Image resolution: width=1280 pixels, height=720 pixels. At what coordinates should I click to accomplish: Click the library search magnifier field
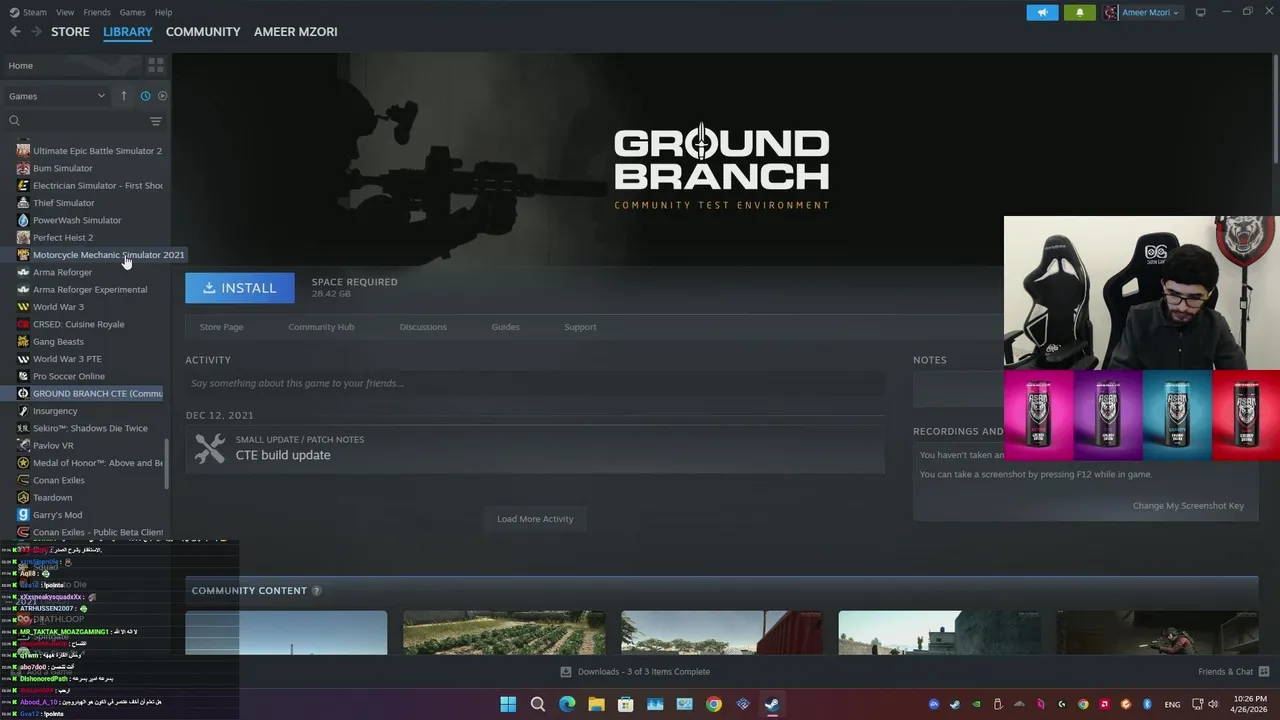click(x=75, y=121)
